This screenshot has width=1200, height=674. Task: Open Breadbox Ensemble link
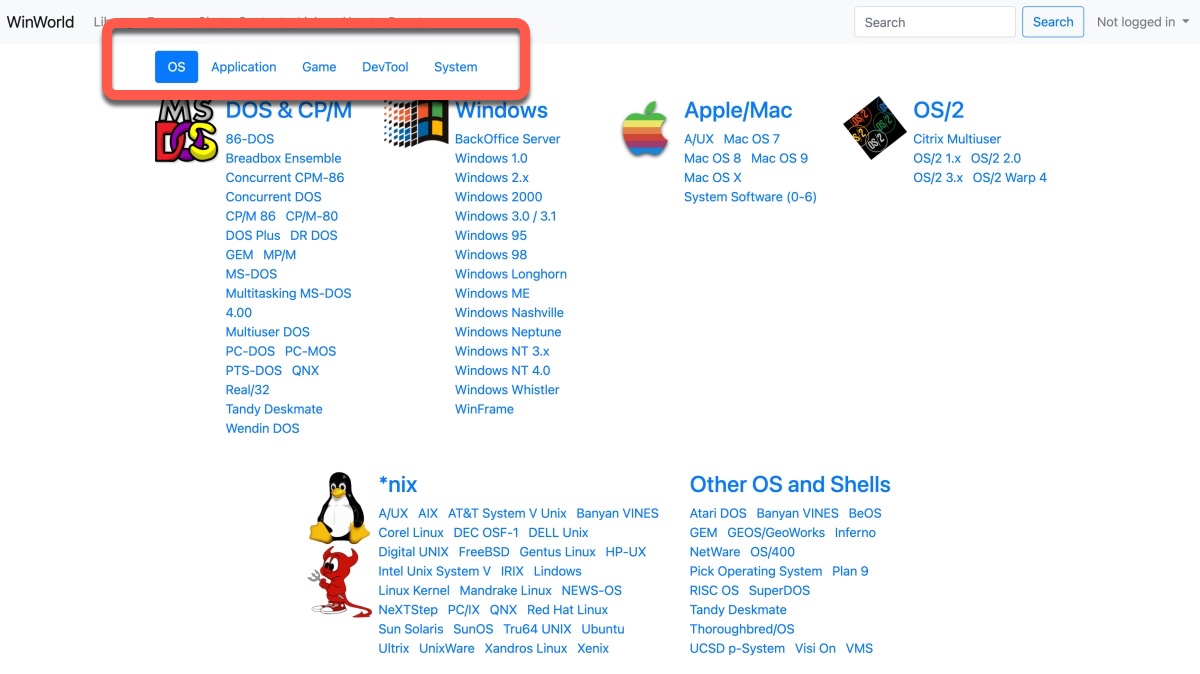click(283, 158)
